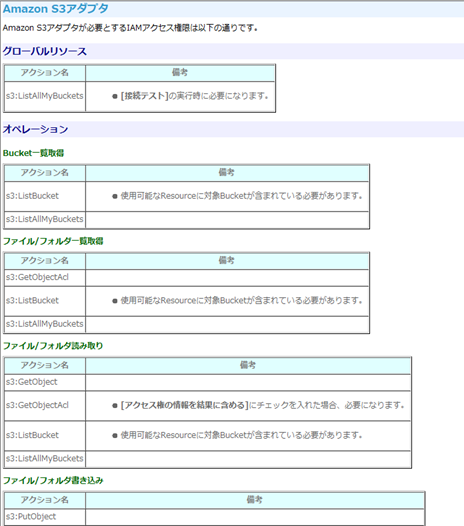Click the アクション名 header in the global resource table

(x=45, y=72)
